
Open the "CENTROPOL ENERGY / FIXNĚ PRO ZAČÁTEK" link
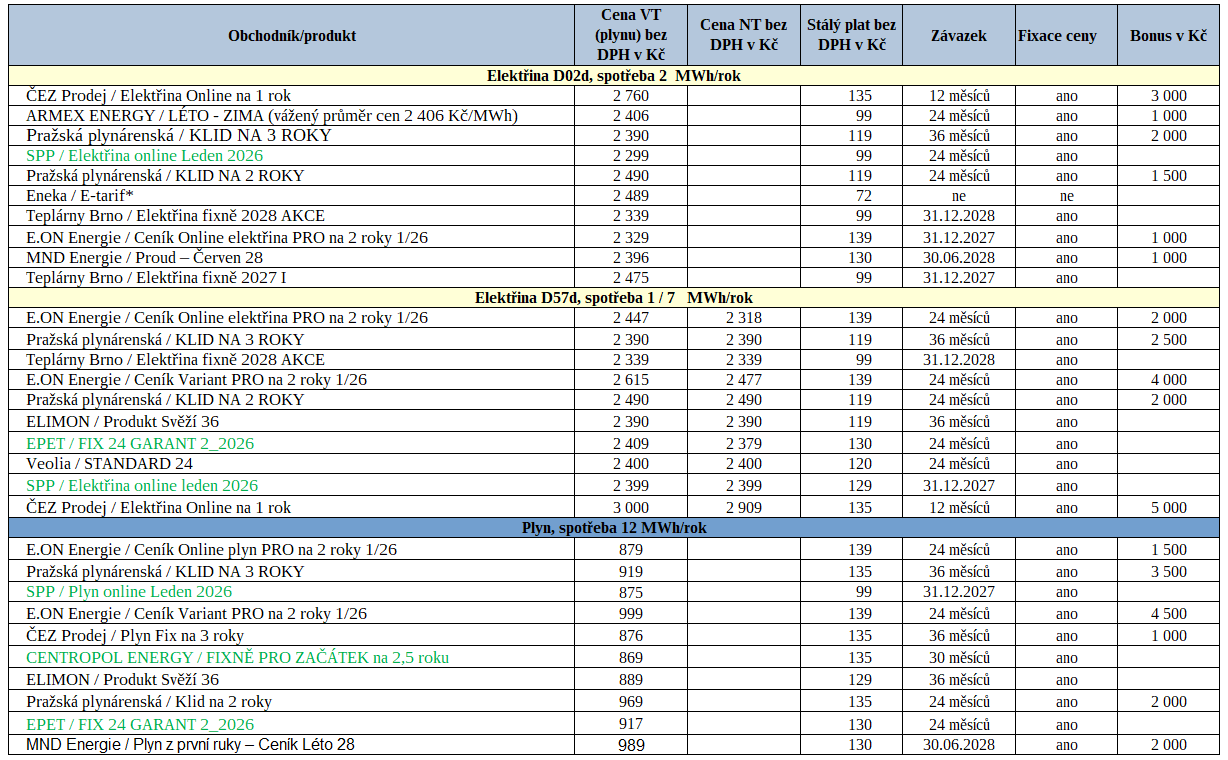[x=237, y=657]
